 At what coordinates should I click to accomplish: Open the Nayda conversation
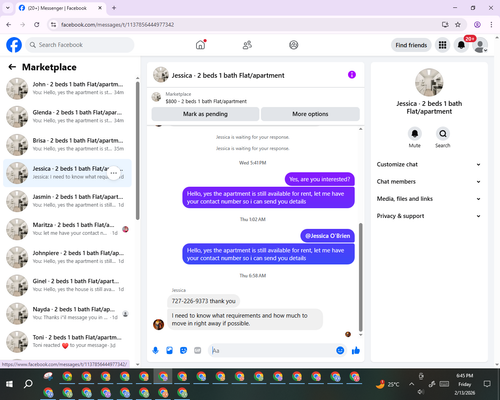click(67, 313)
